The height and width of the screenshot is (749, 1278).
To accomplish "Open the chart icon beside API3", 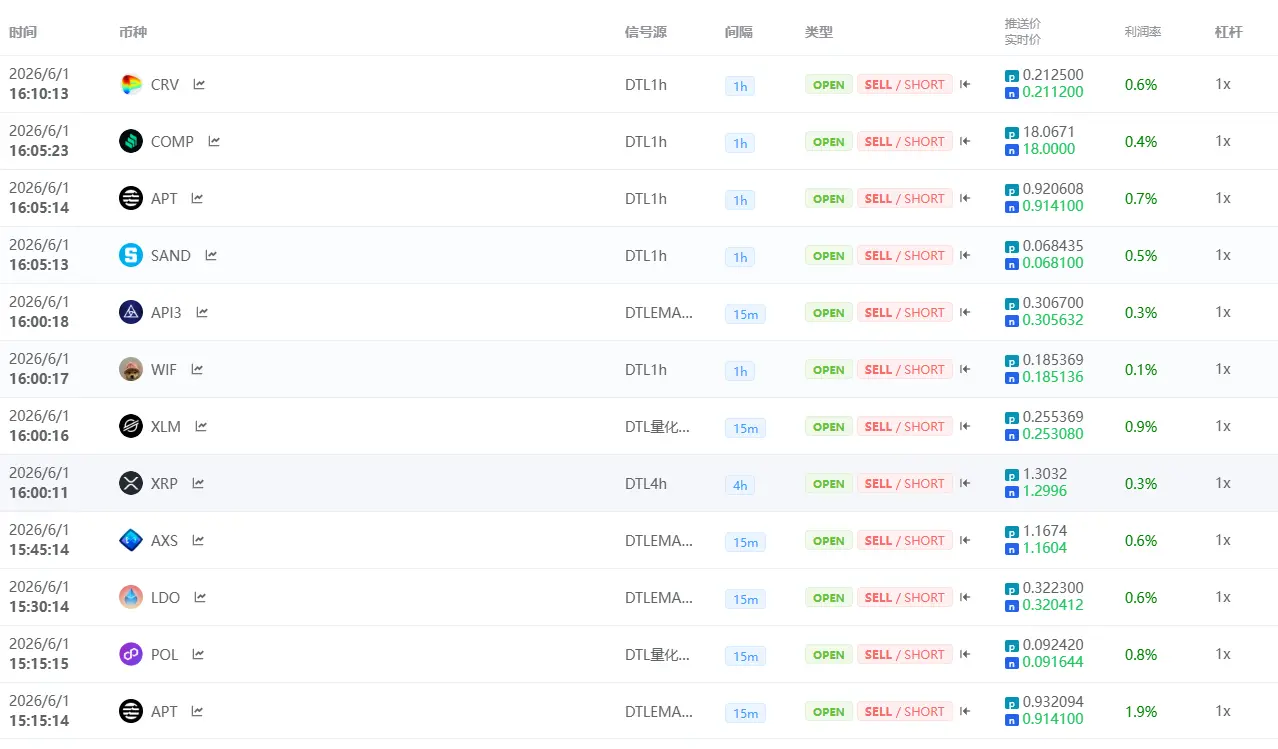I will [x=202, y=313].
